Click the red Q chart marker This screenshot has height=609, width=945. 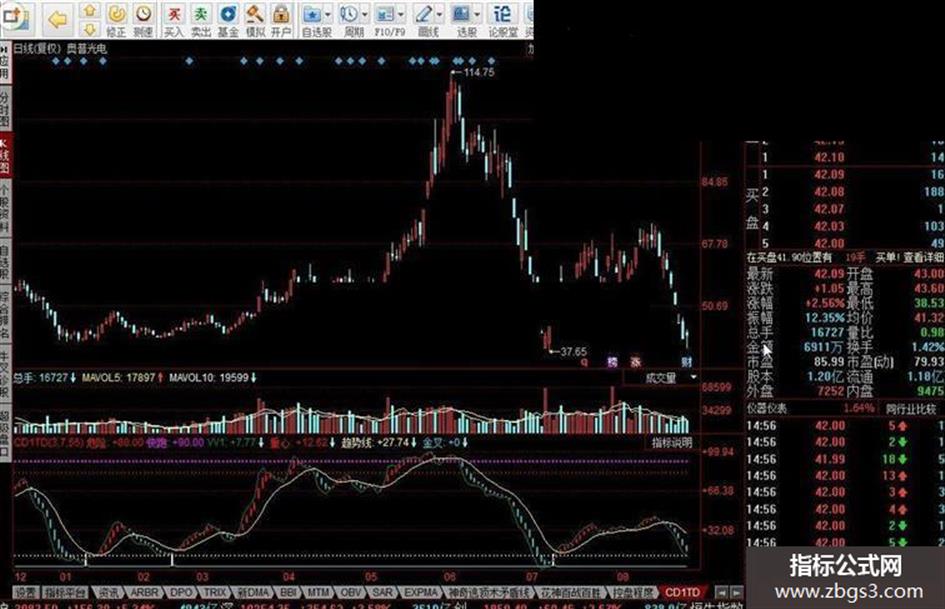tap(583, 362)
